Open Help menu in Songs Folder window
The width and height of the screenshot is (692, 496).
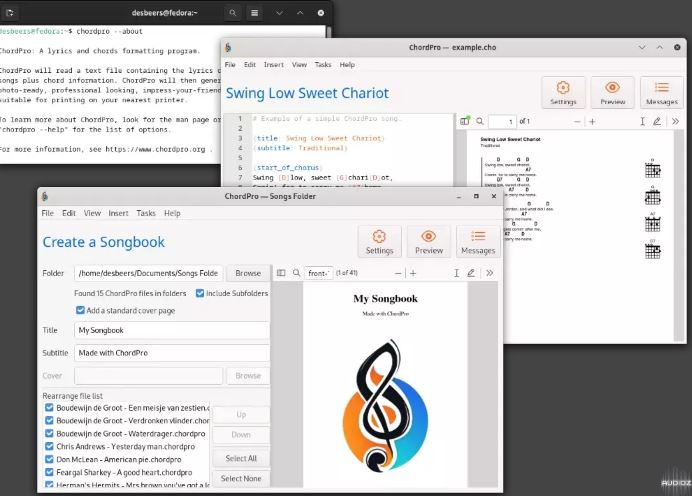172,213
